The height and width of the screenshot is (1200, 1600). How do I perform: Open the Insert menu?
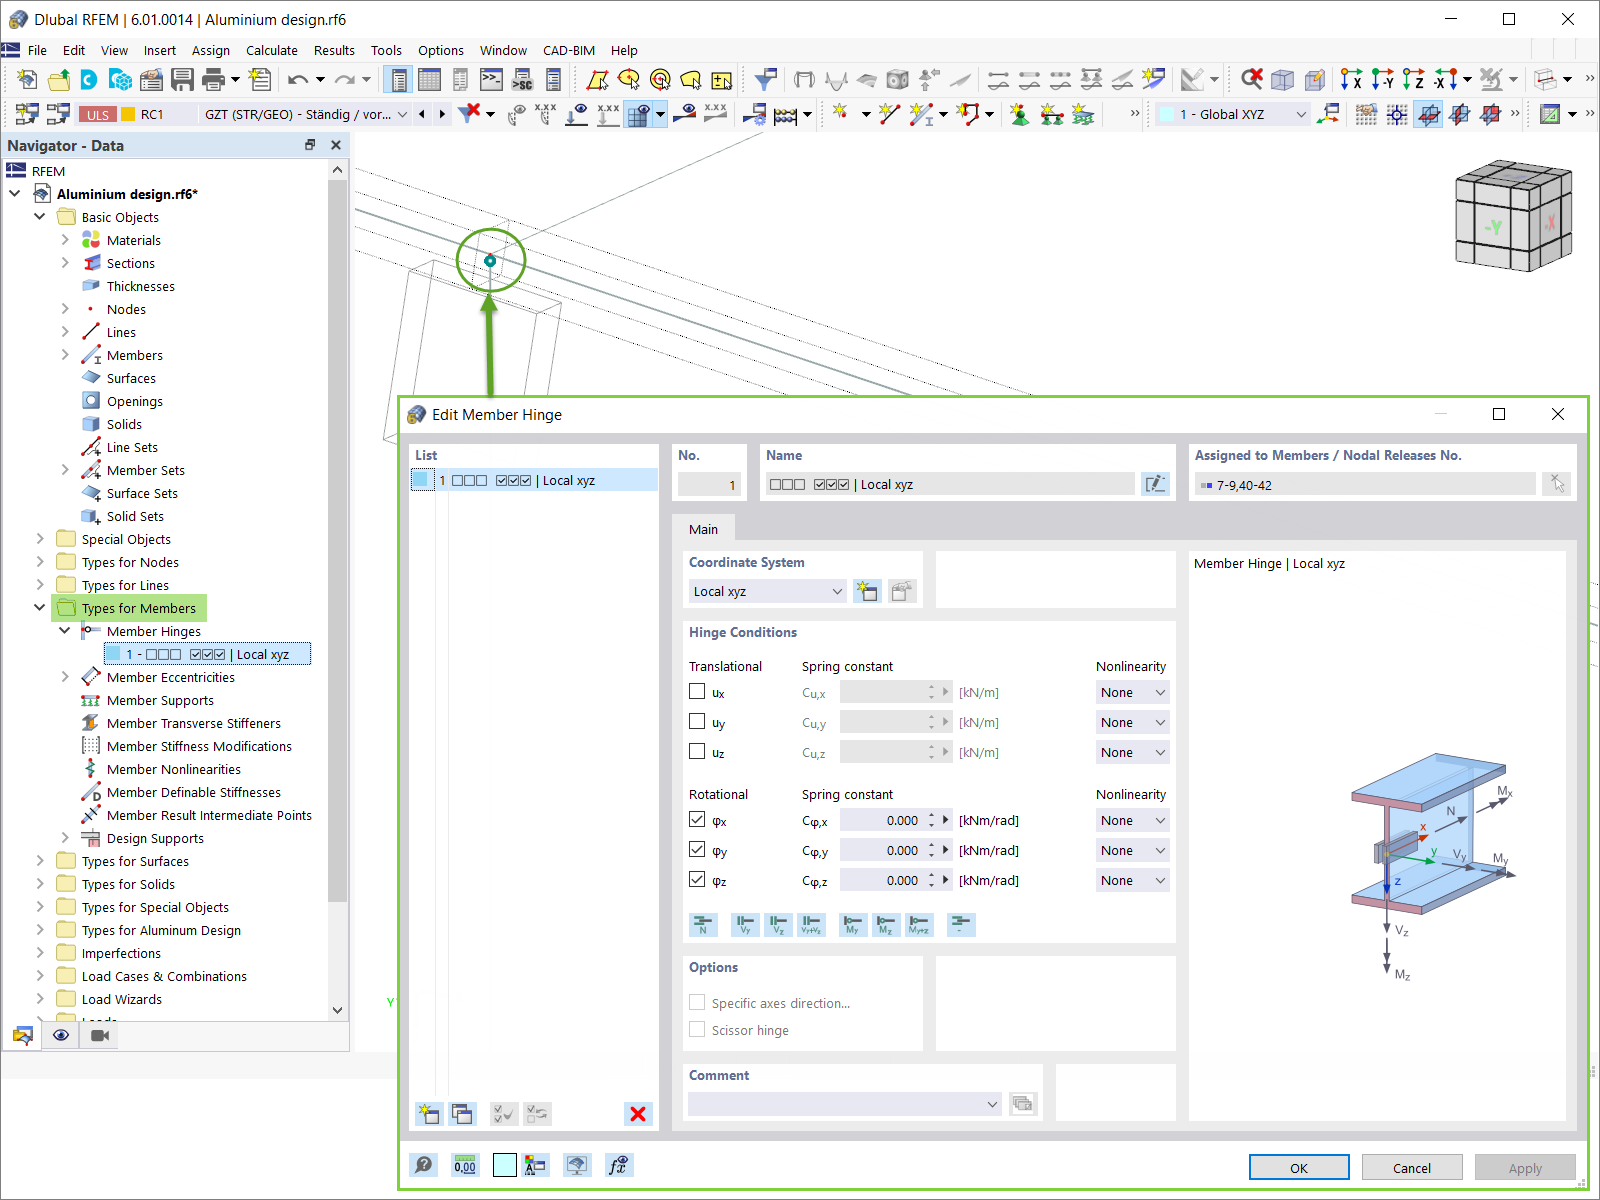tap(159, 50)
